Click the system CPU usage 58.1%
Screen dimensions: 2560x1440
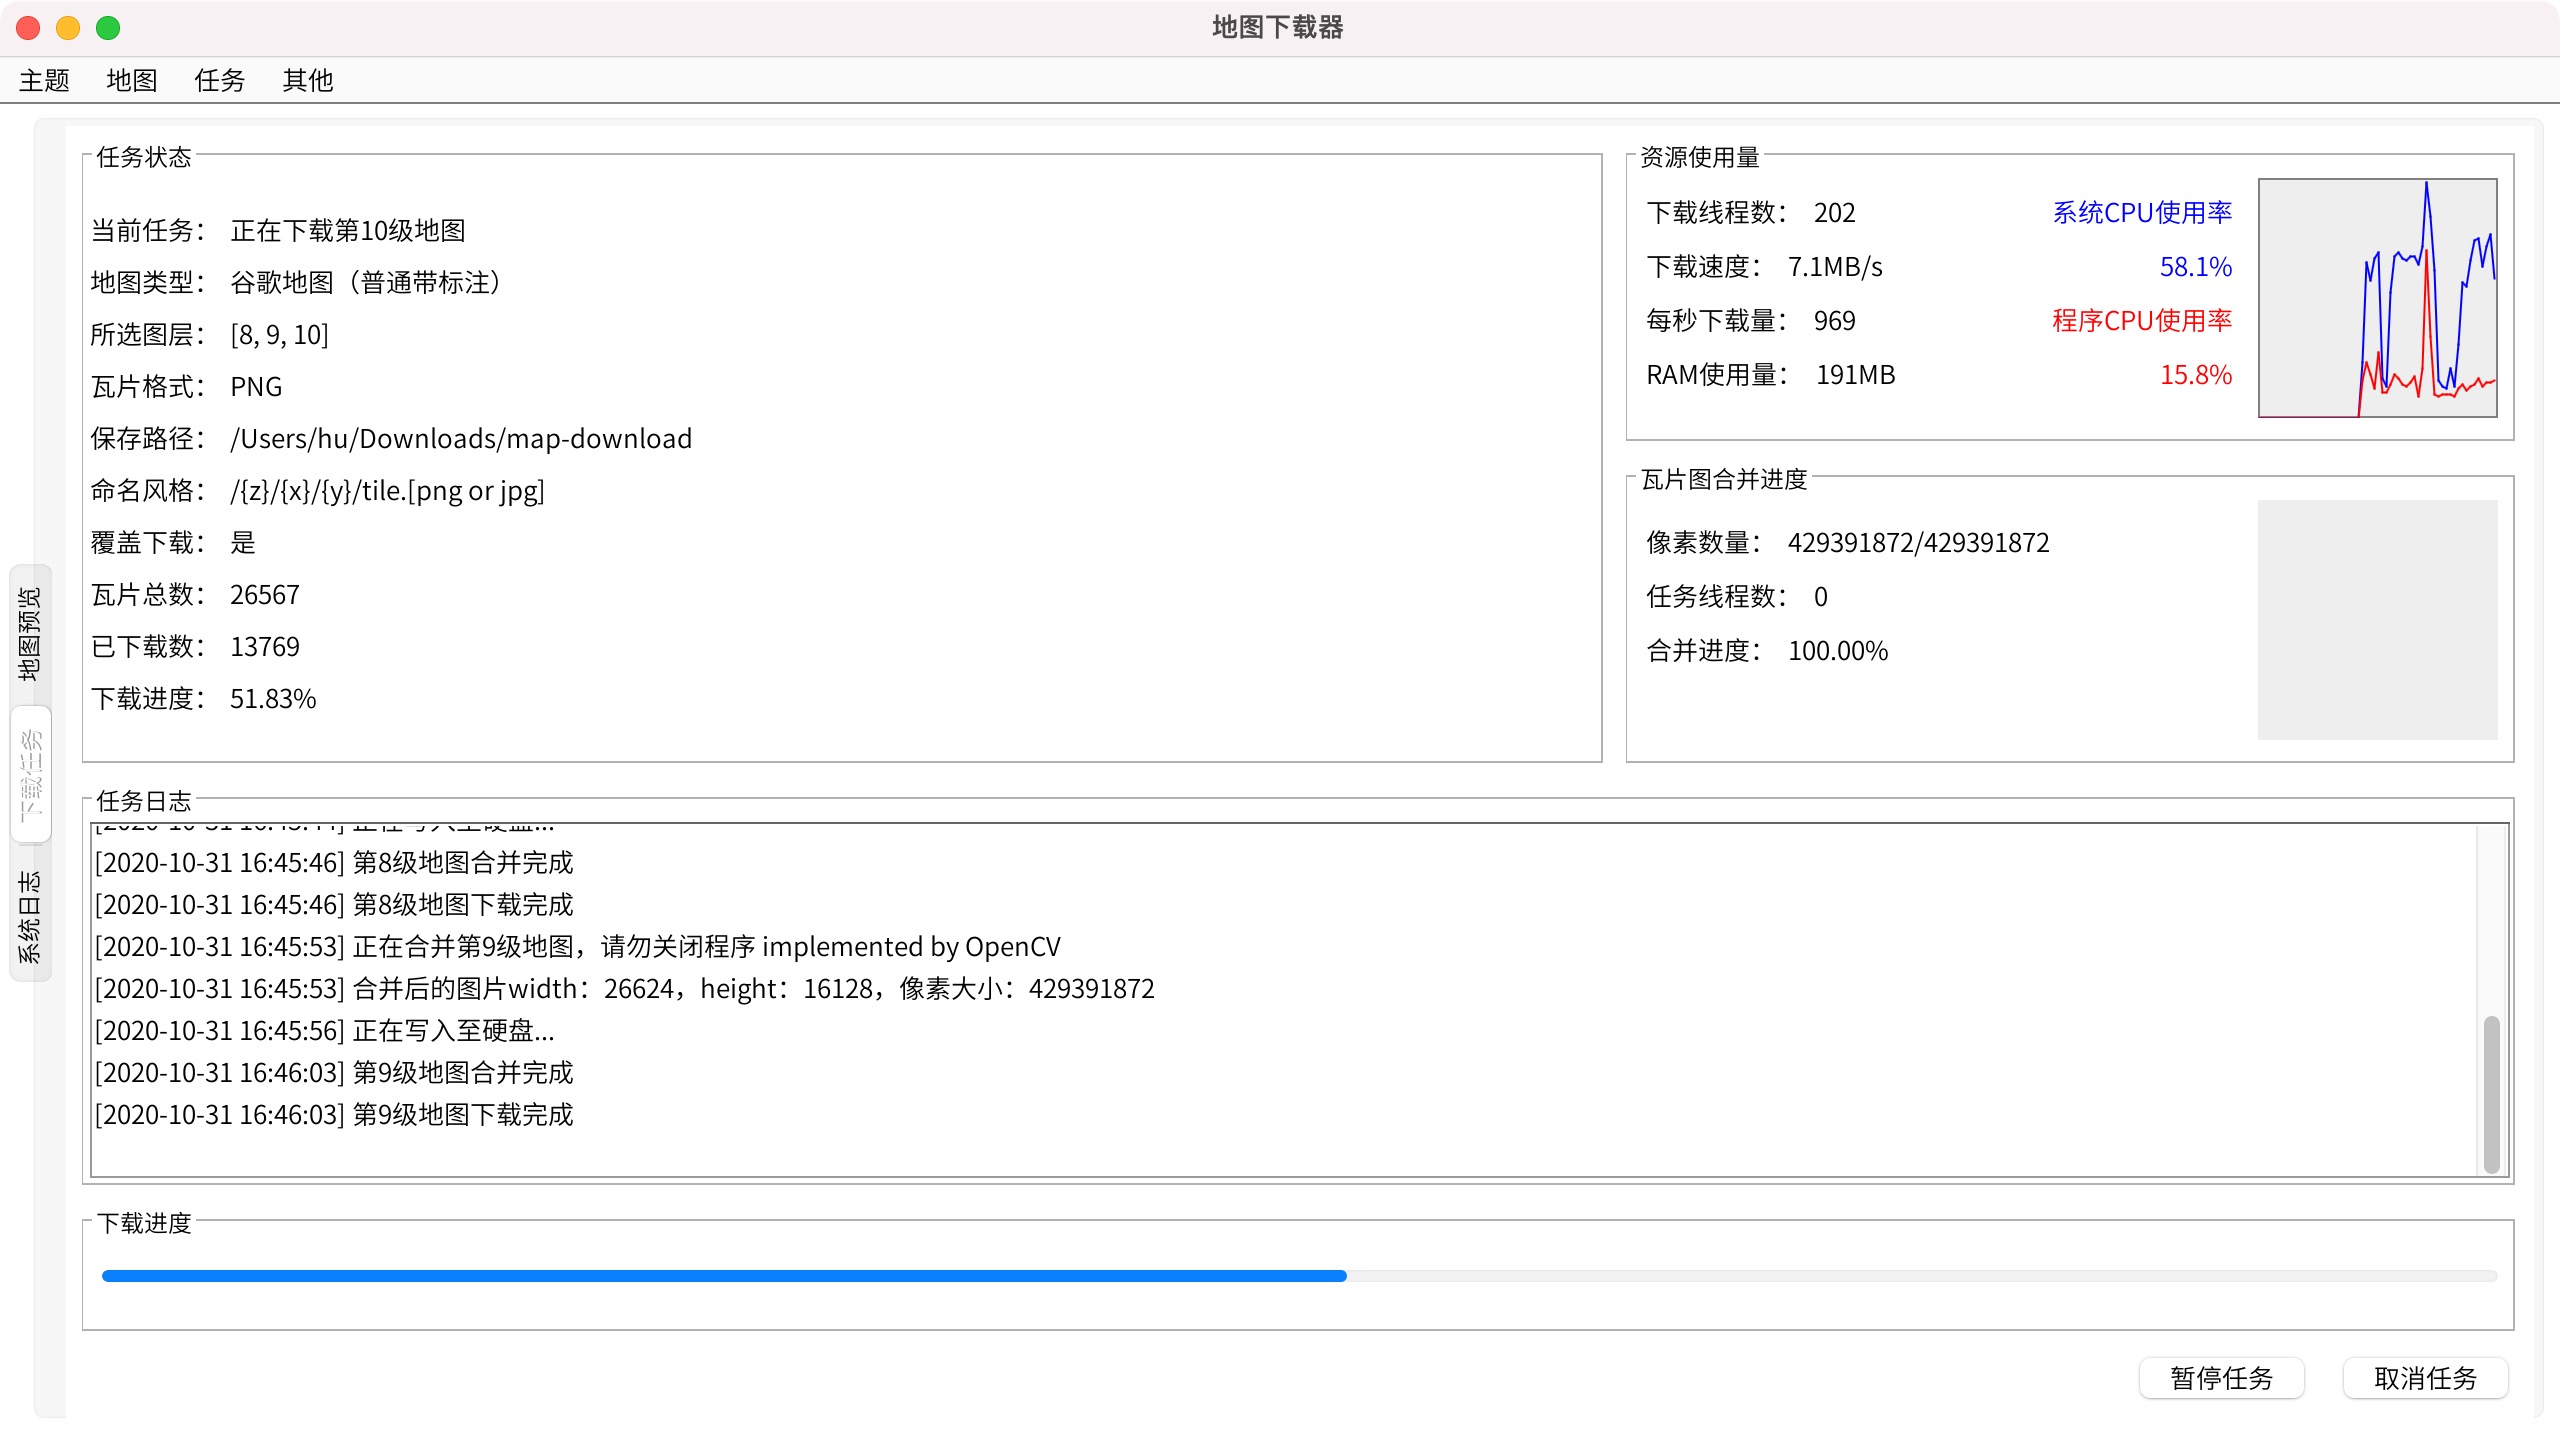(2196, 266)
